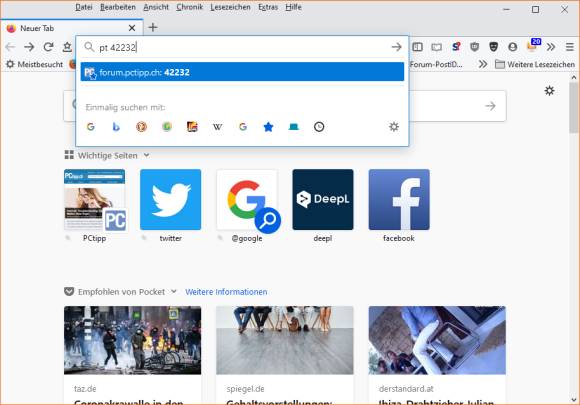The width and height of the screenshot is (580, 405).
Task: Open the mask extension icon
Action: point(493,47)
